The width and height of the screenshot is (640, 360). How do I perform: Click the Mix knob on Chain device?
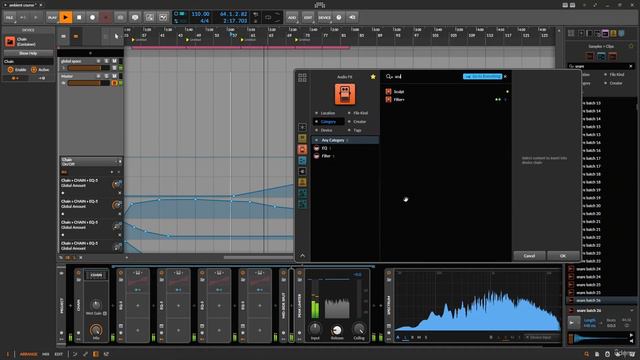[x=96, y=329]
